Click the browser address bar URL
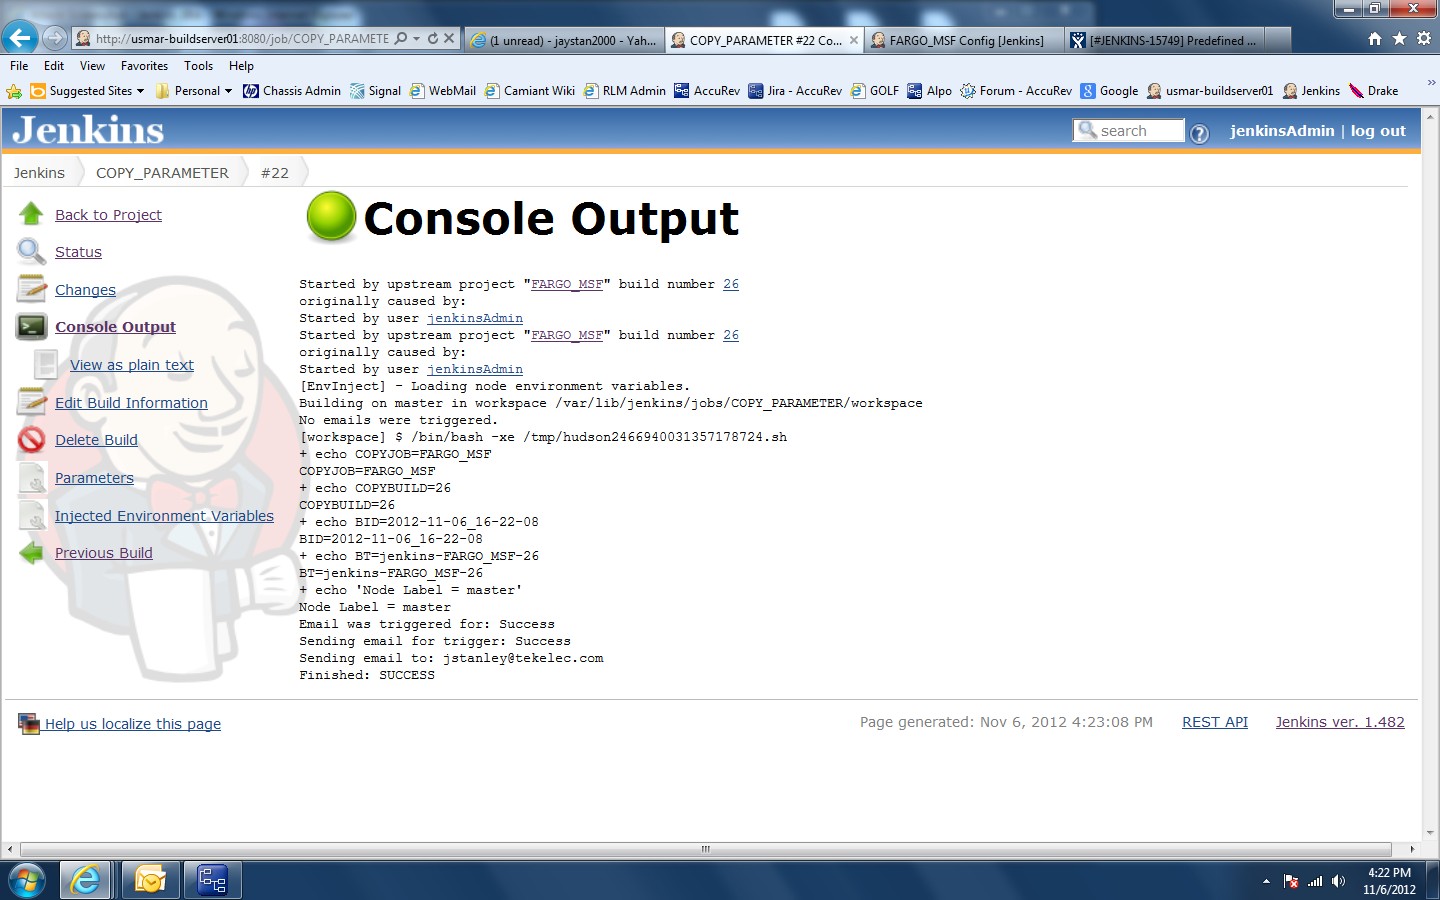 pos(242,38)
